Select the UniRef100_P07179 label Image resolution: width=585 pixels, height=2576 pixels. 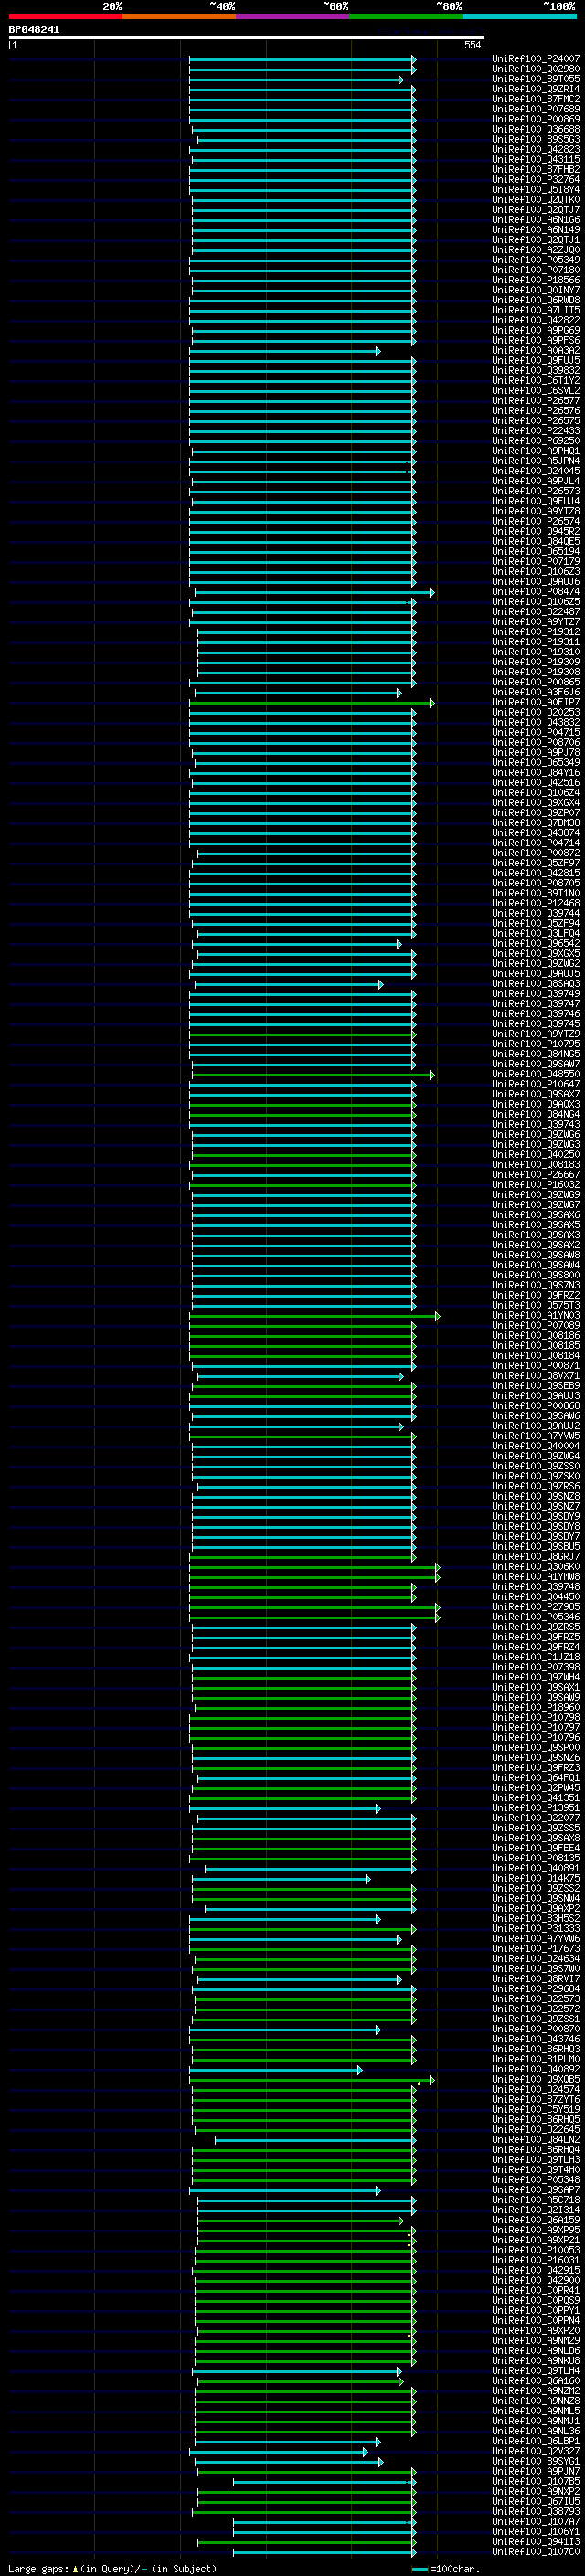[536, 562]
